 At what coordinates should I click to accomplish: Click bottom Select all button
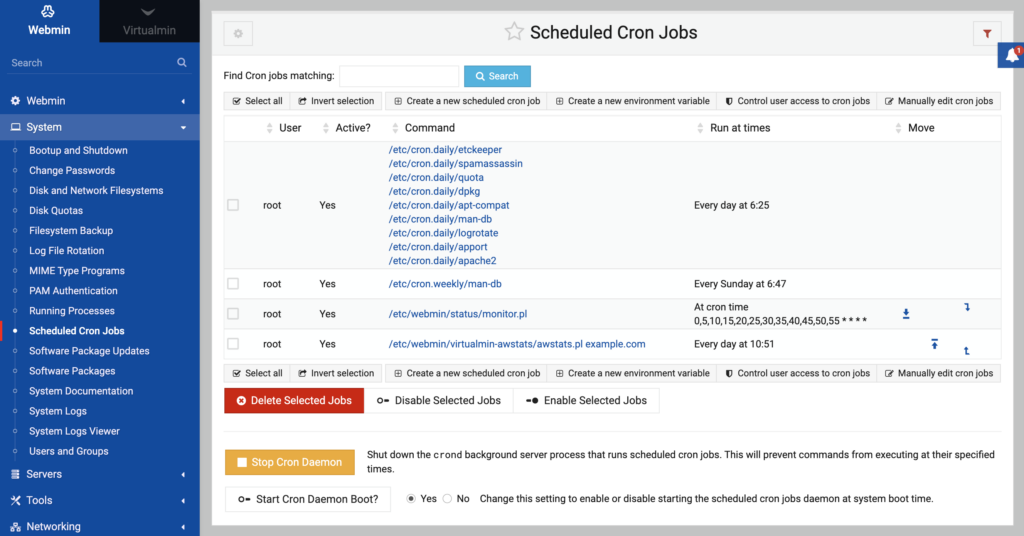tap(257, 373)
